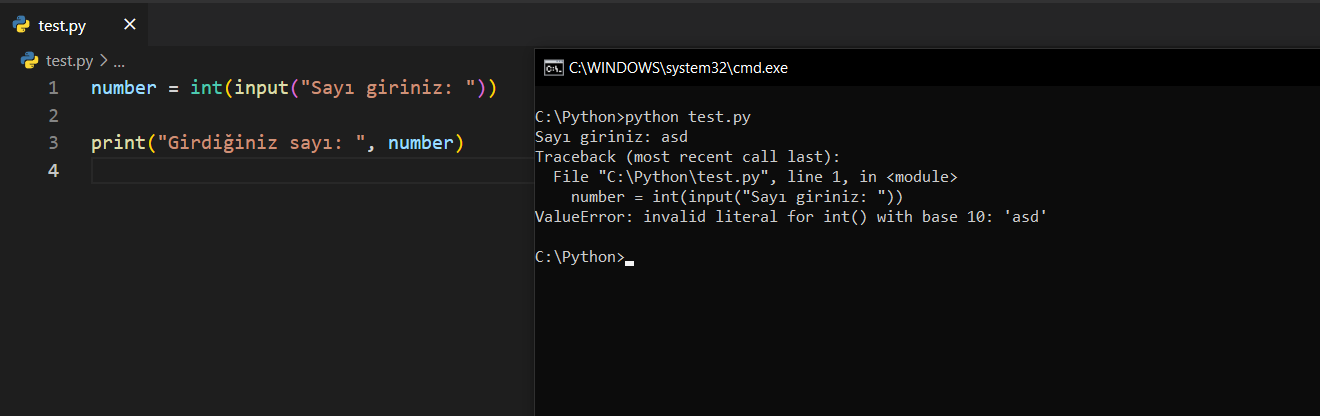Viewport: 1320px width, 416px height.
Task: Close the test.py editor tab
Action: [x=129, y=25]
